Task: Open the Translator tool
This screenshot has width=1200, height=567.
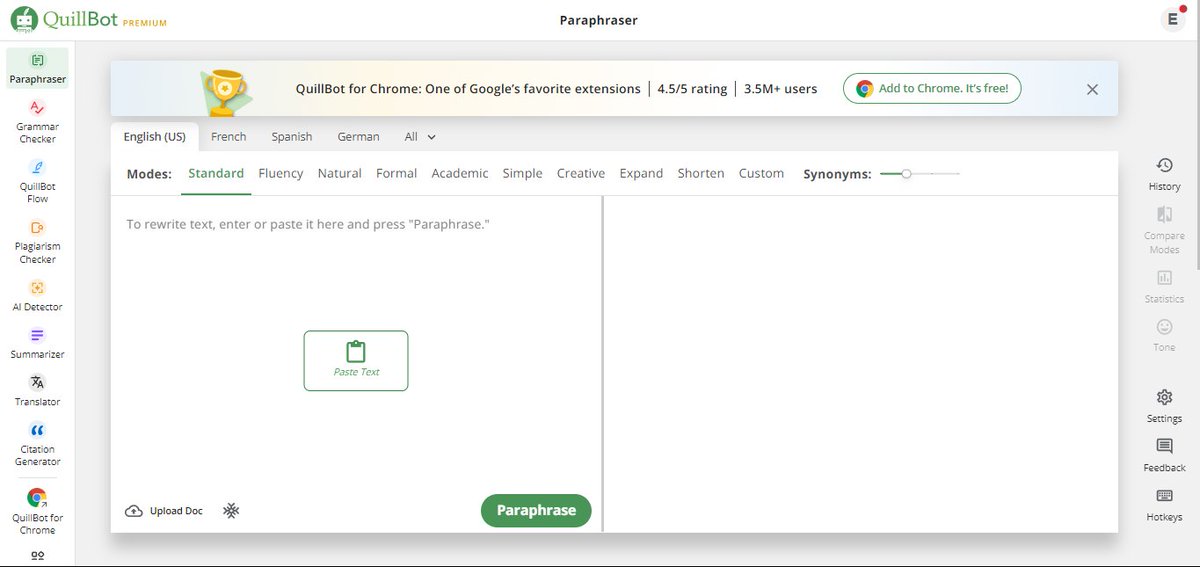Action: 37,390
